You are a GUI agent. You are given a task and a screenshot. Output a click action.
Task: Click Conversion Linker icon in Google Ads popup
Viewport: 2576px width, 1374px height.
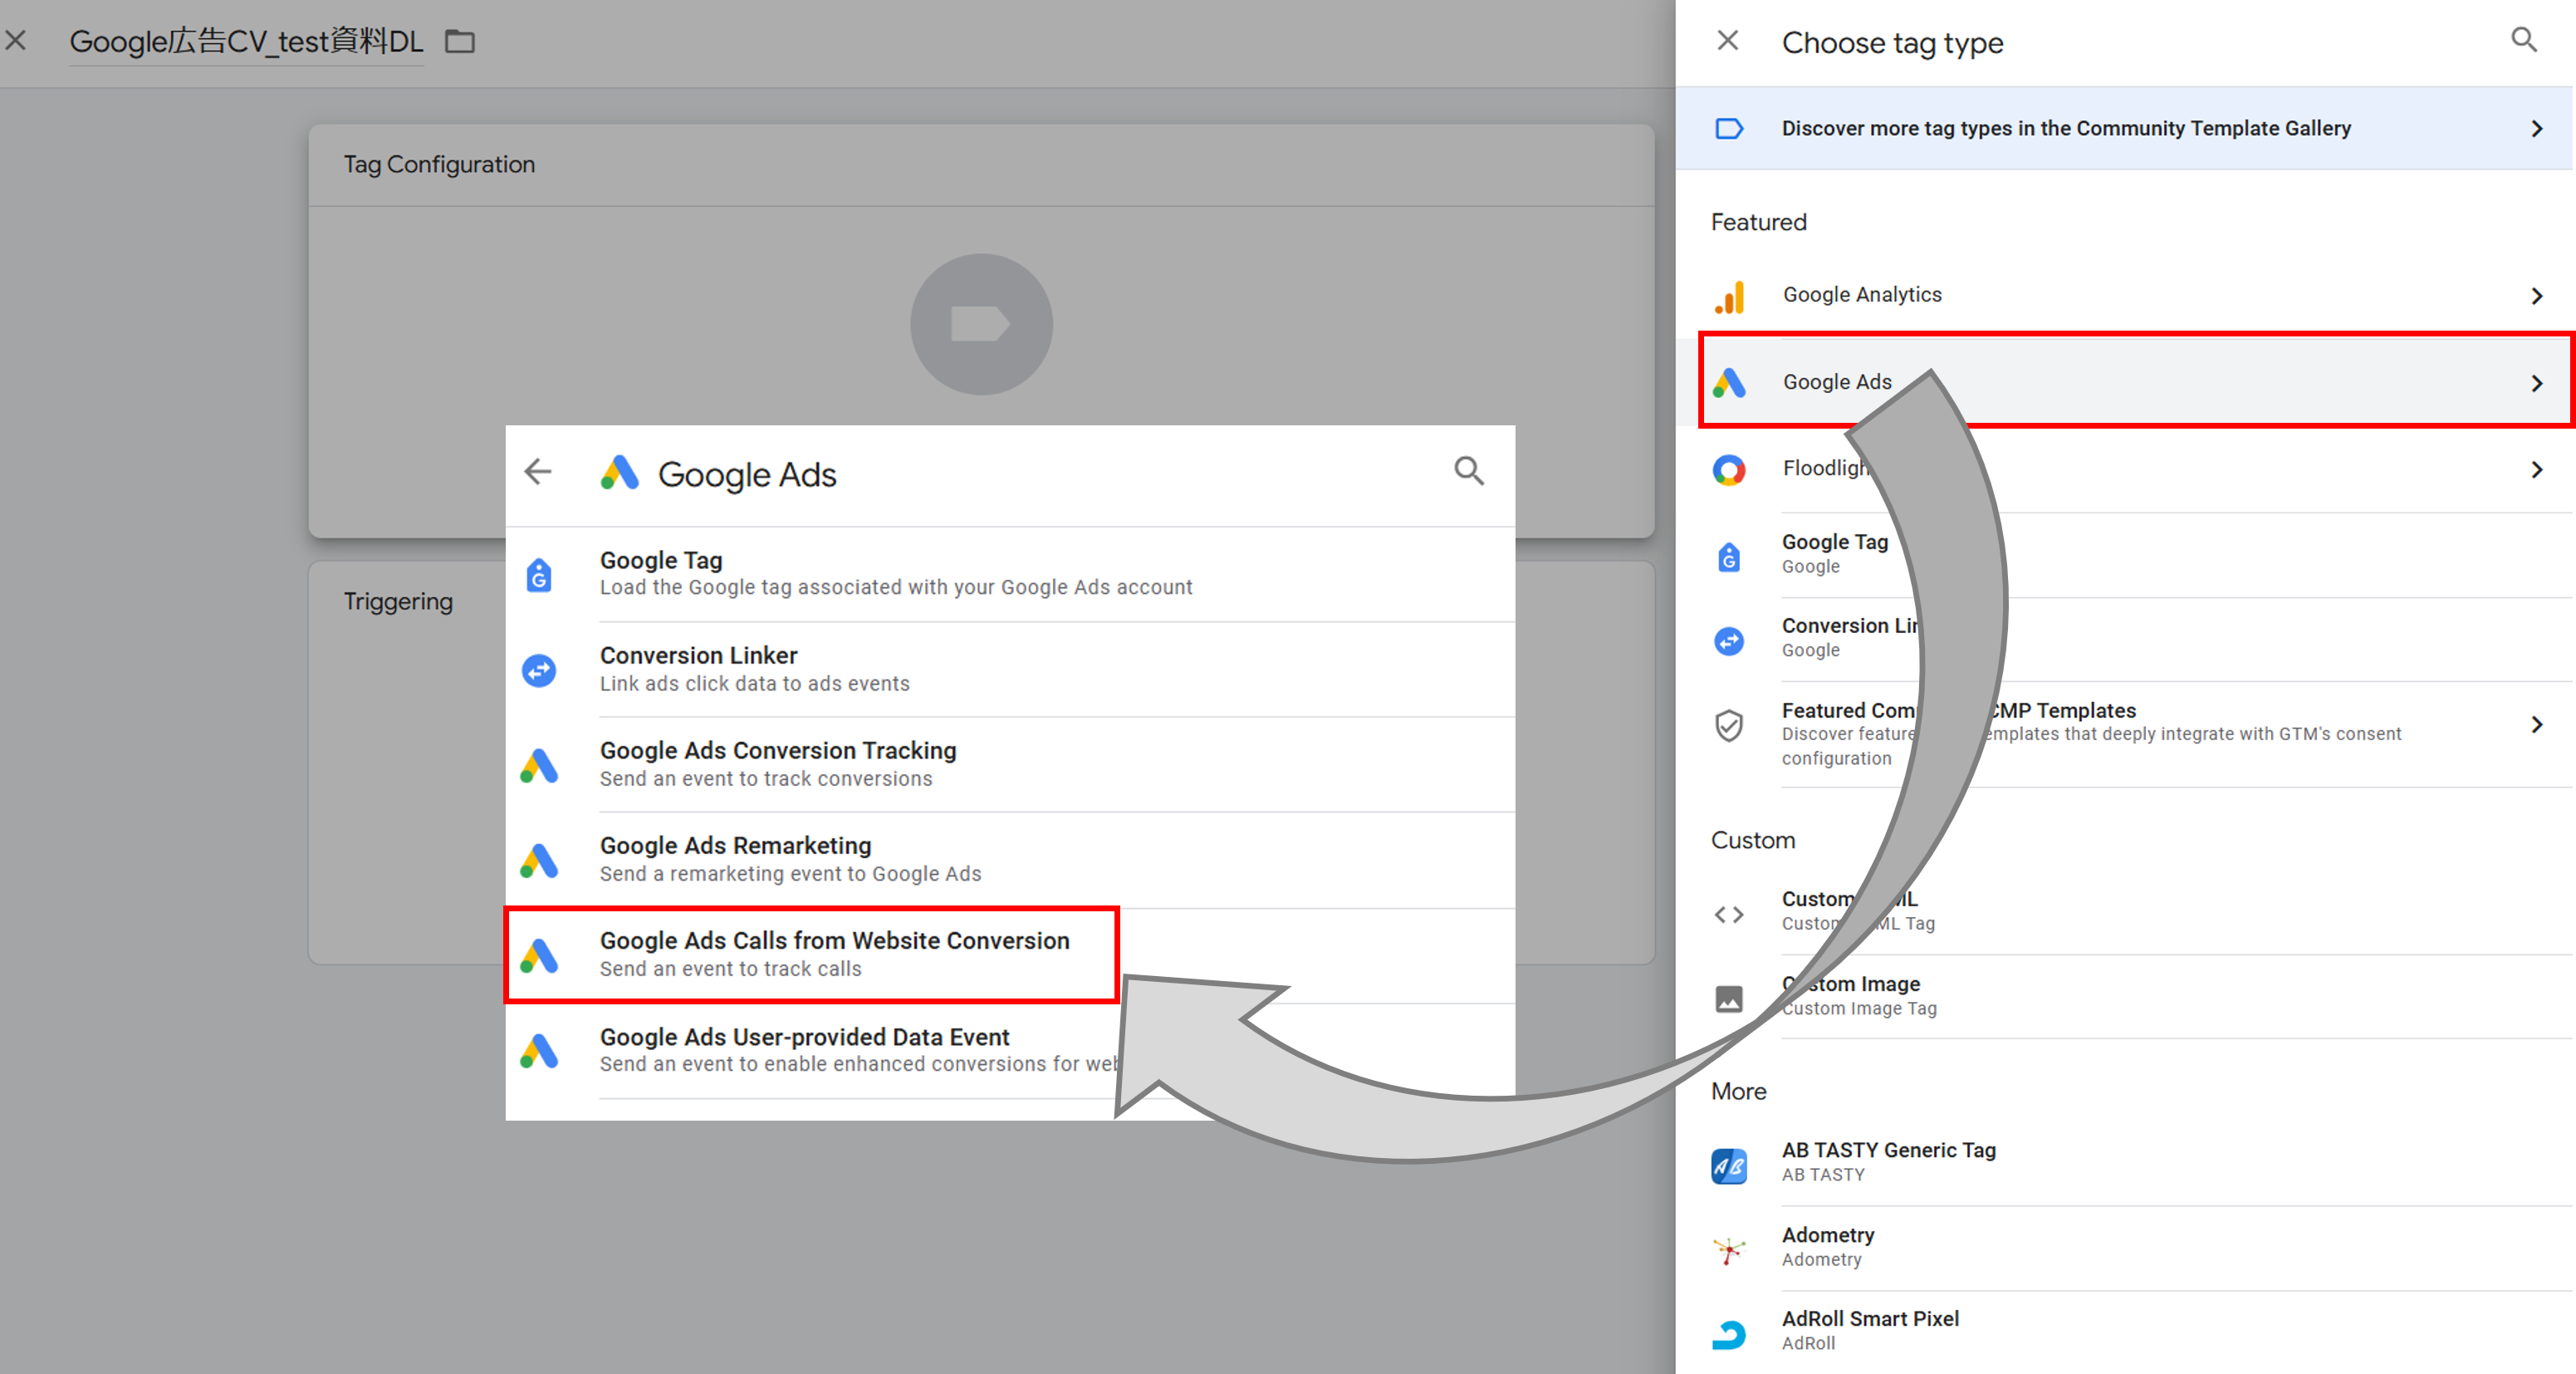539,670
